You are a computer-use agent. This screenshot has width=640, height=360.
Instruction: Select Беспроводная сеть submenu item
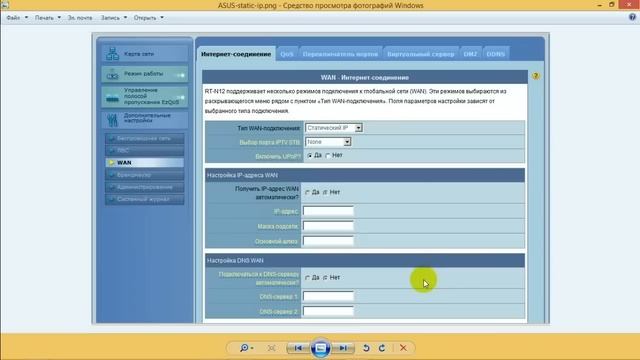[x=144, y=138]
